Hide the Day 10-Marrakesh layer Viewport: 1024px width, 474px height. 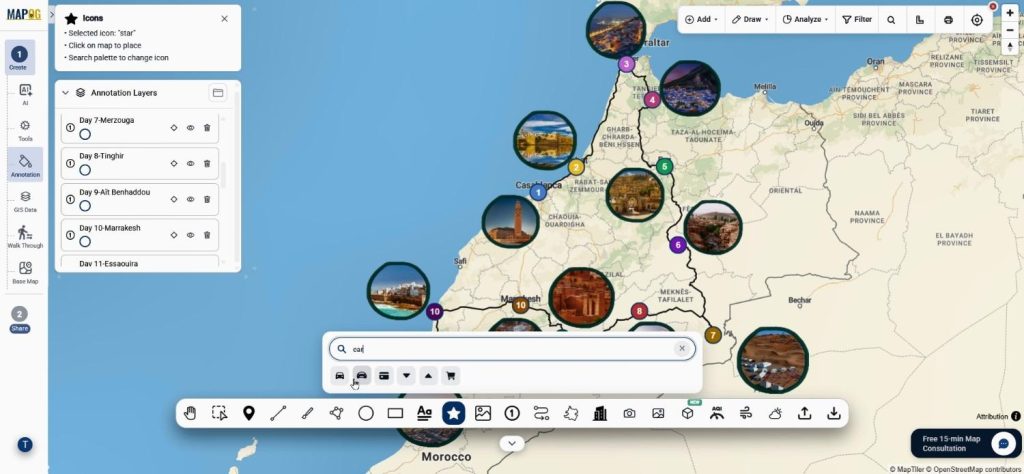pos(191,235)
